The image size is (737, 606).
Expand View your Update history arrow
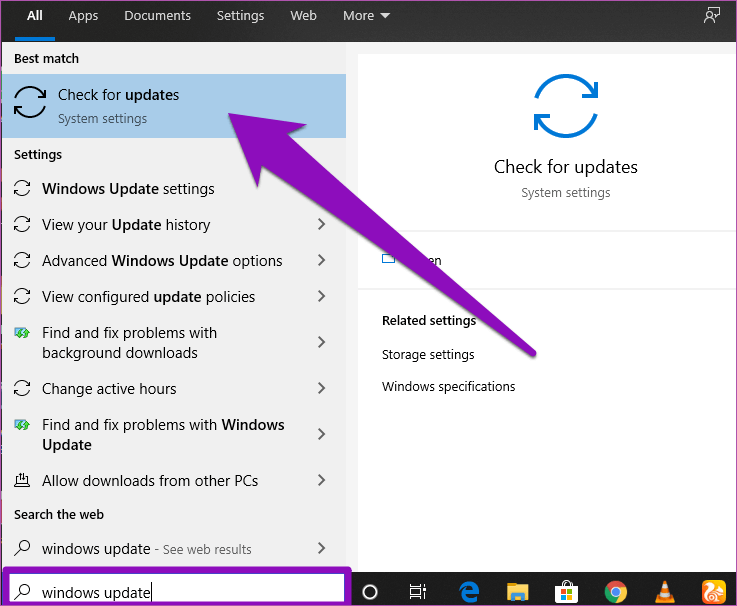(x=321, y=224)
